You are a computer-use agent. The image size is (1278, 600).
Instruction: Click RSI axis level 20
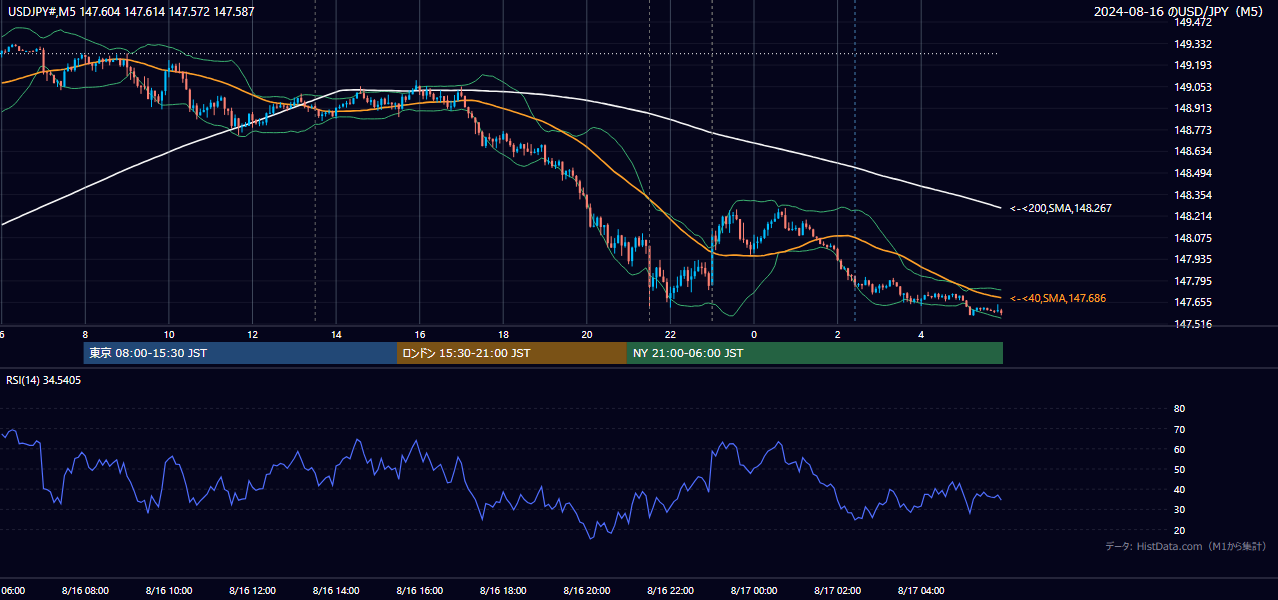coord(1179,530)
